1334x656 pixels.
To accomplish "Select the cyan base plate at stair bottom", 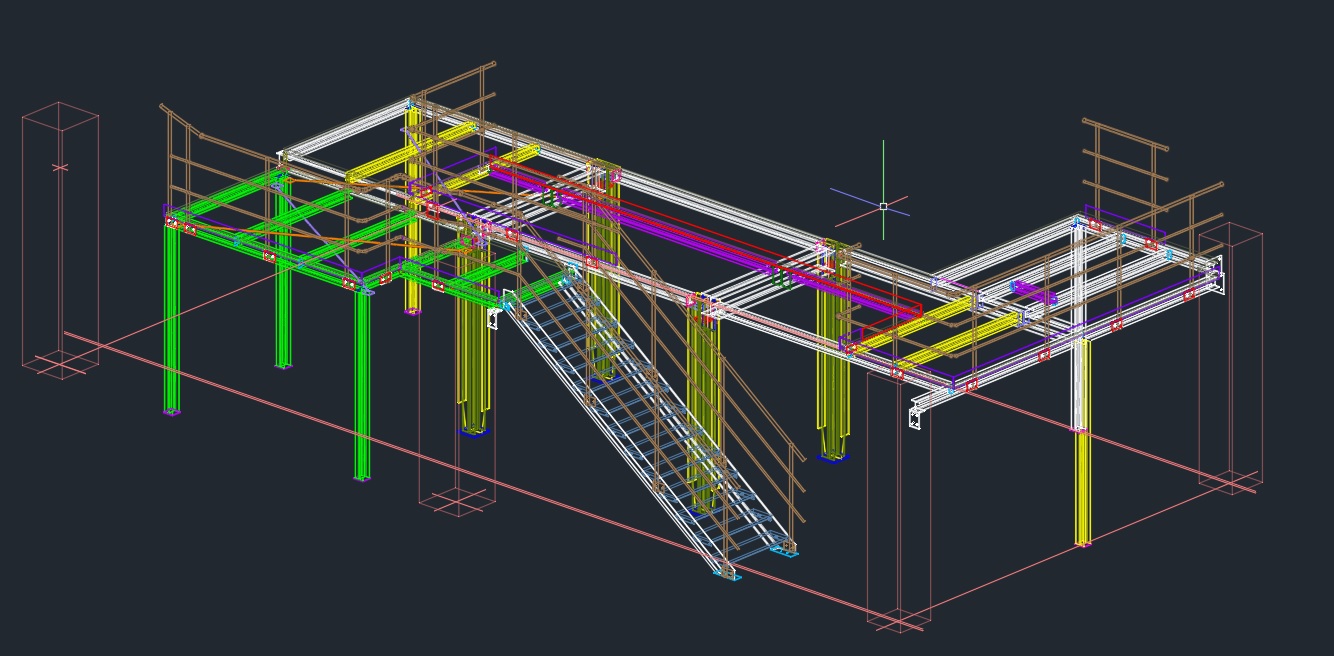I will [x=729, y=574].
